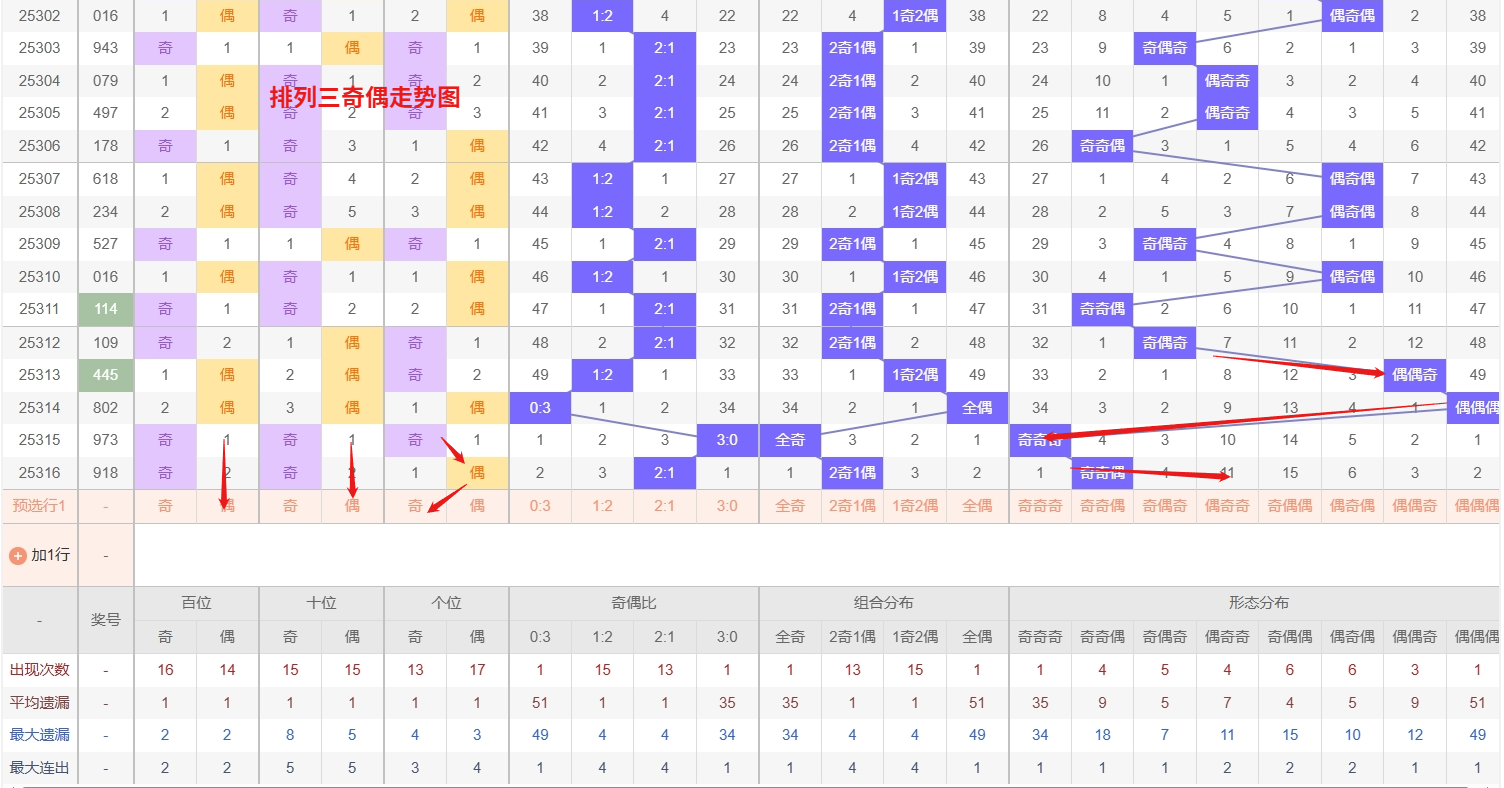This screenshot has width=1504, height=788.
Task: Toggle 全奇 in the 预选行1 row
Action: click(x=790, y=506)
